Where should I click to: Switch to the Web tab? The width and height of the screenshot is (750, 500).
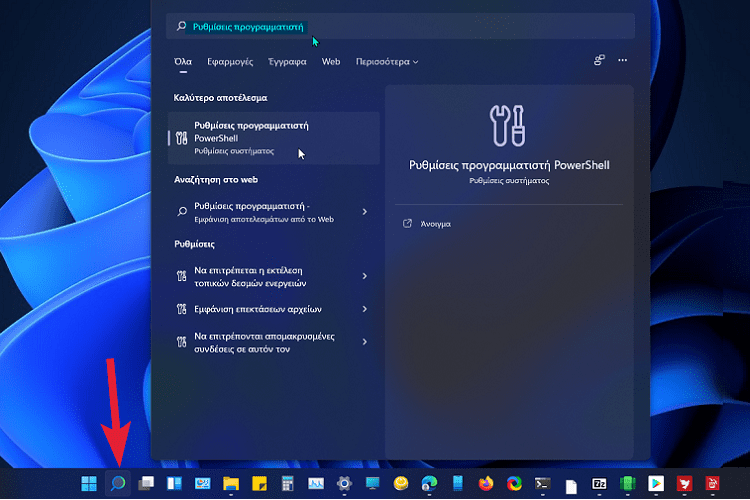pyautogui.click(x=331, y=62)
